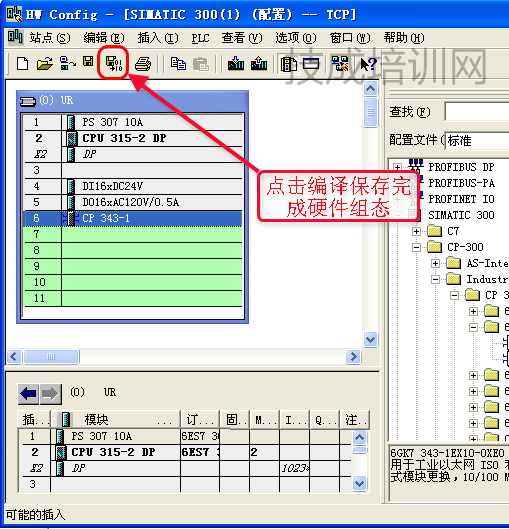The width and height of the screenshot is (509, 529).
Task: Open the 编辑(E) menu
Action: pos(104,38)
